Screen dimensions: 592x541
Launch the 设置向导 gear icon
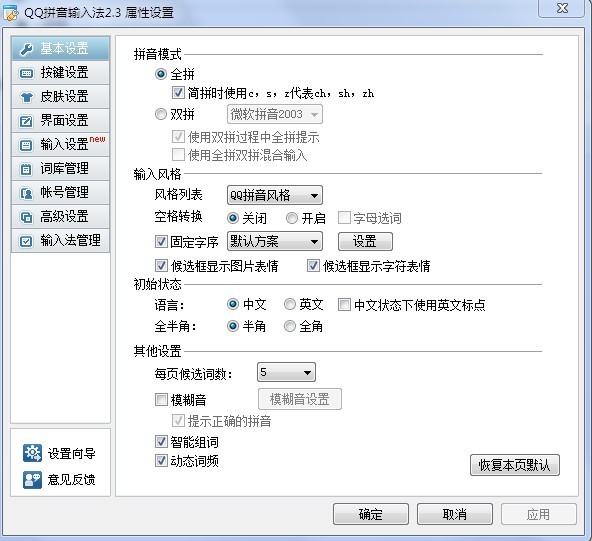tap(32, 453)
